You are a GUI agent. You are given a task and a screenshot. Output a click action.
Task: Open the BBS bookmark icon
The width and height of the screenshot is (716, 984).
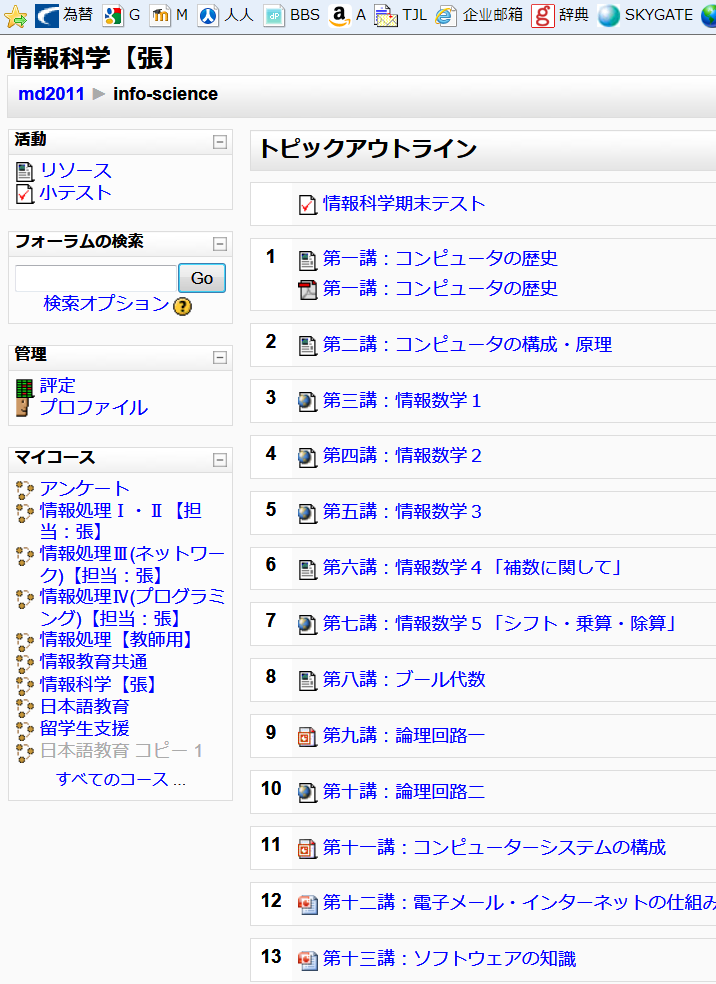(x=274, y=15)
